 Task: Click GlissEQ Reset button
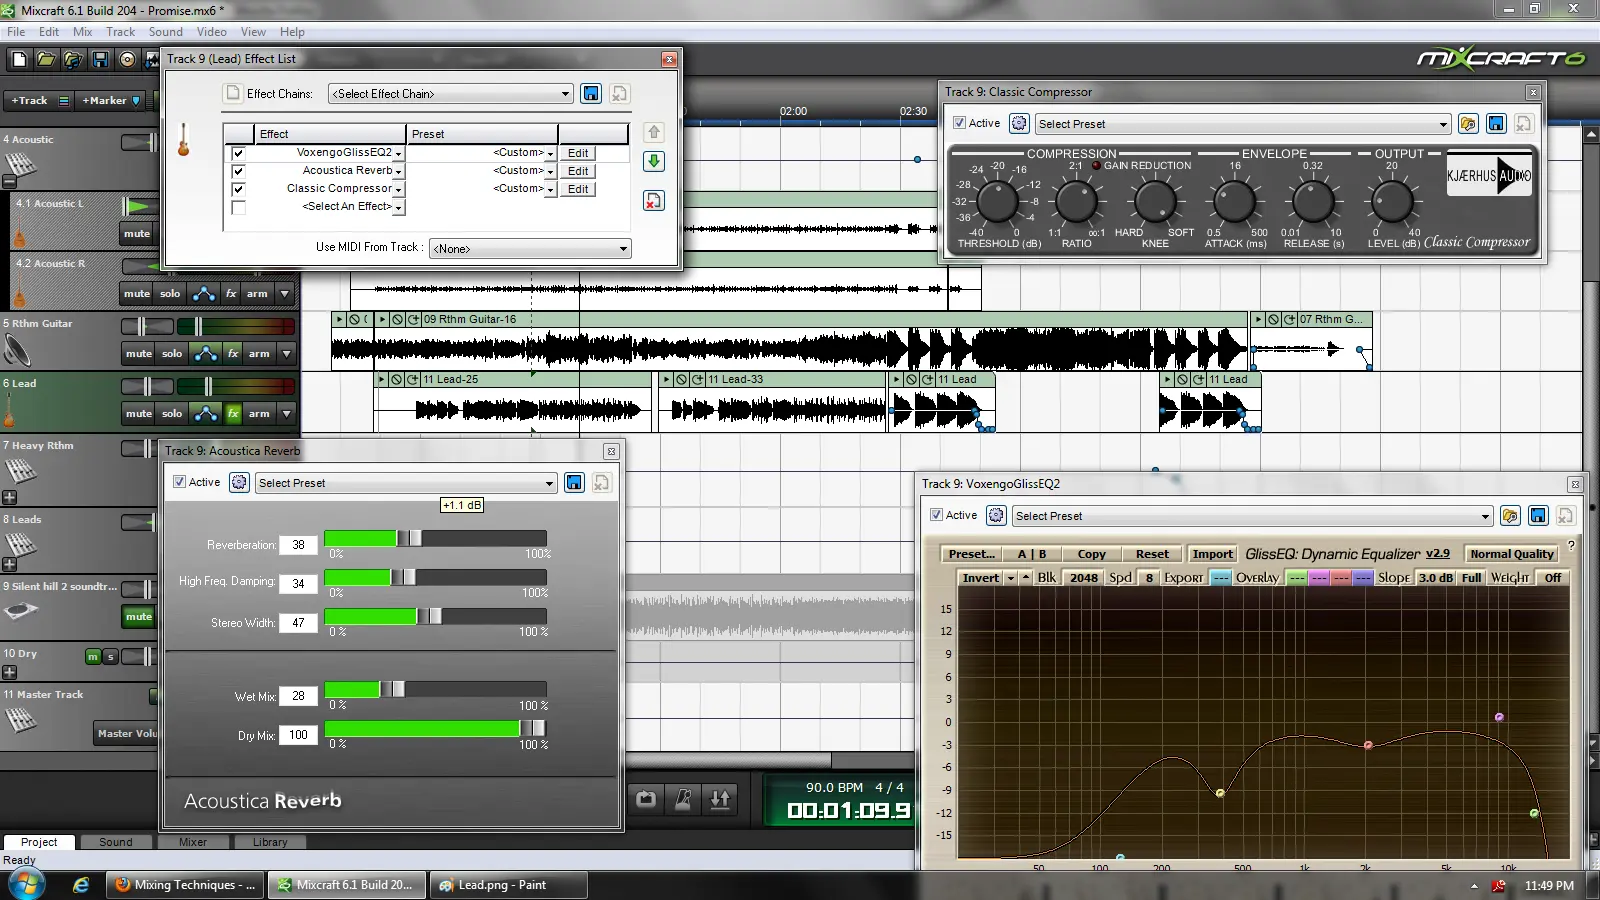point(1152,554)
